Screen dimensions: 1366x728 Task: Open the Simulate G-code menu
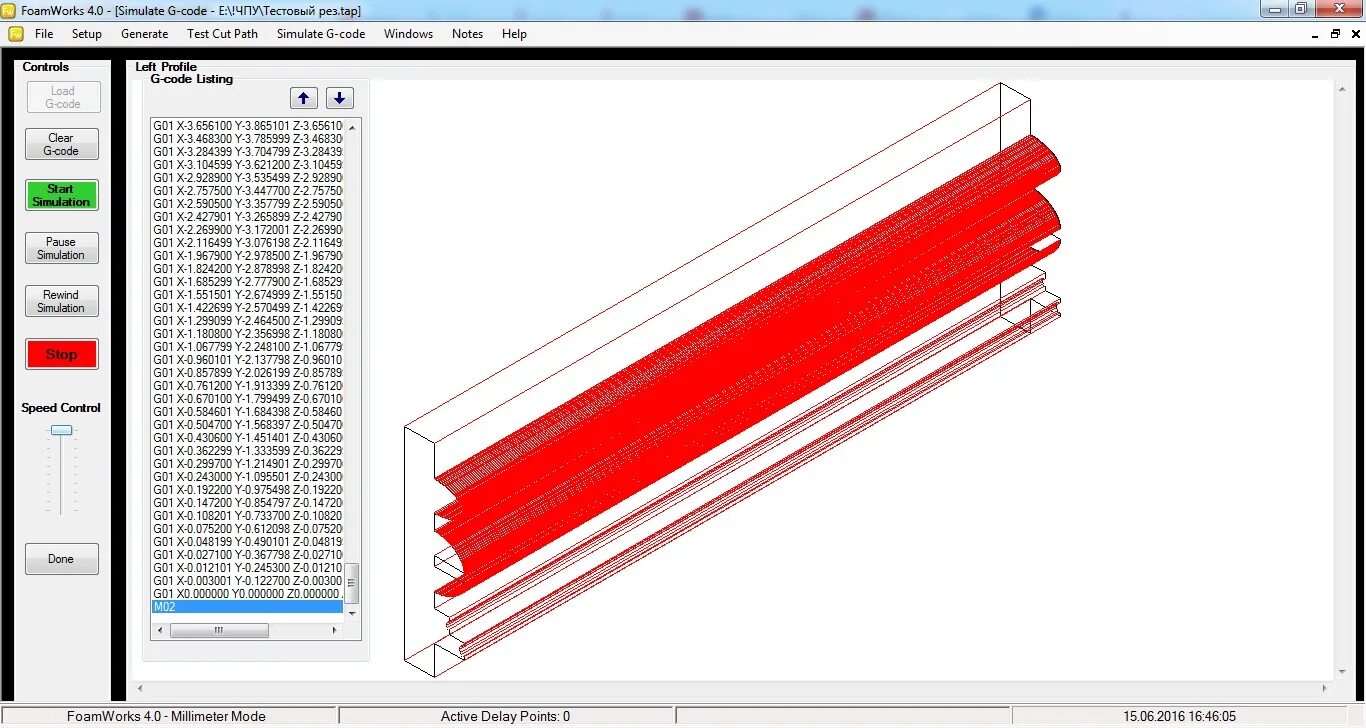(321, 34)
